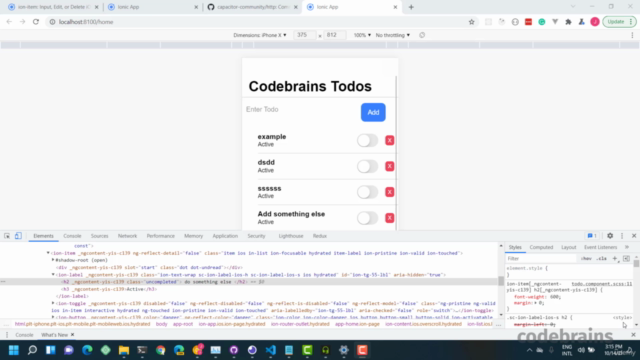Switch to the Sources tab
Screen dimensions: 640x360
pyautogui.click(x=100, y=236)
